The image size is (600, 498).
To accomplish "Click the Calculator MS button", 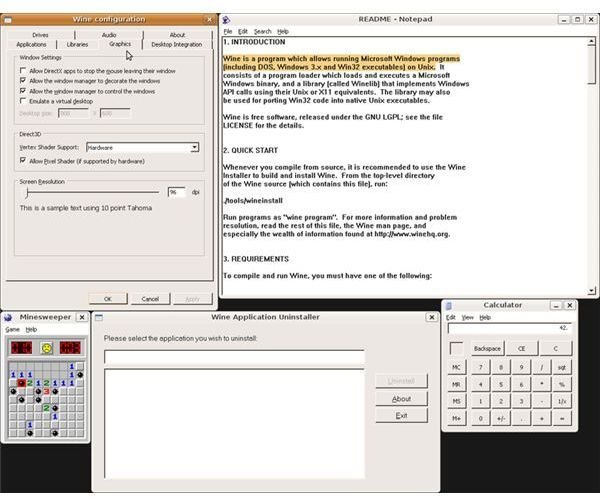I will [x=456, y=402].
